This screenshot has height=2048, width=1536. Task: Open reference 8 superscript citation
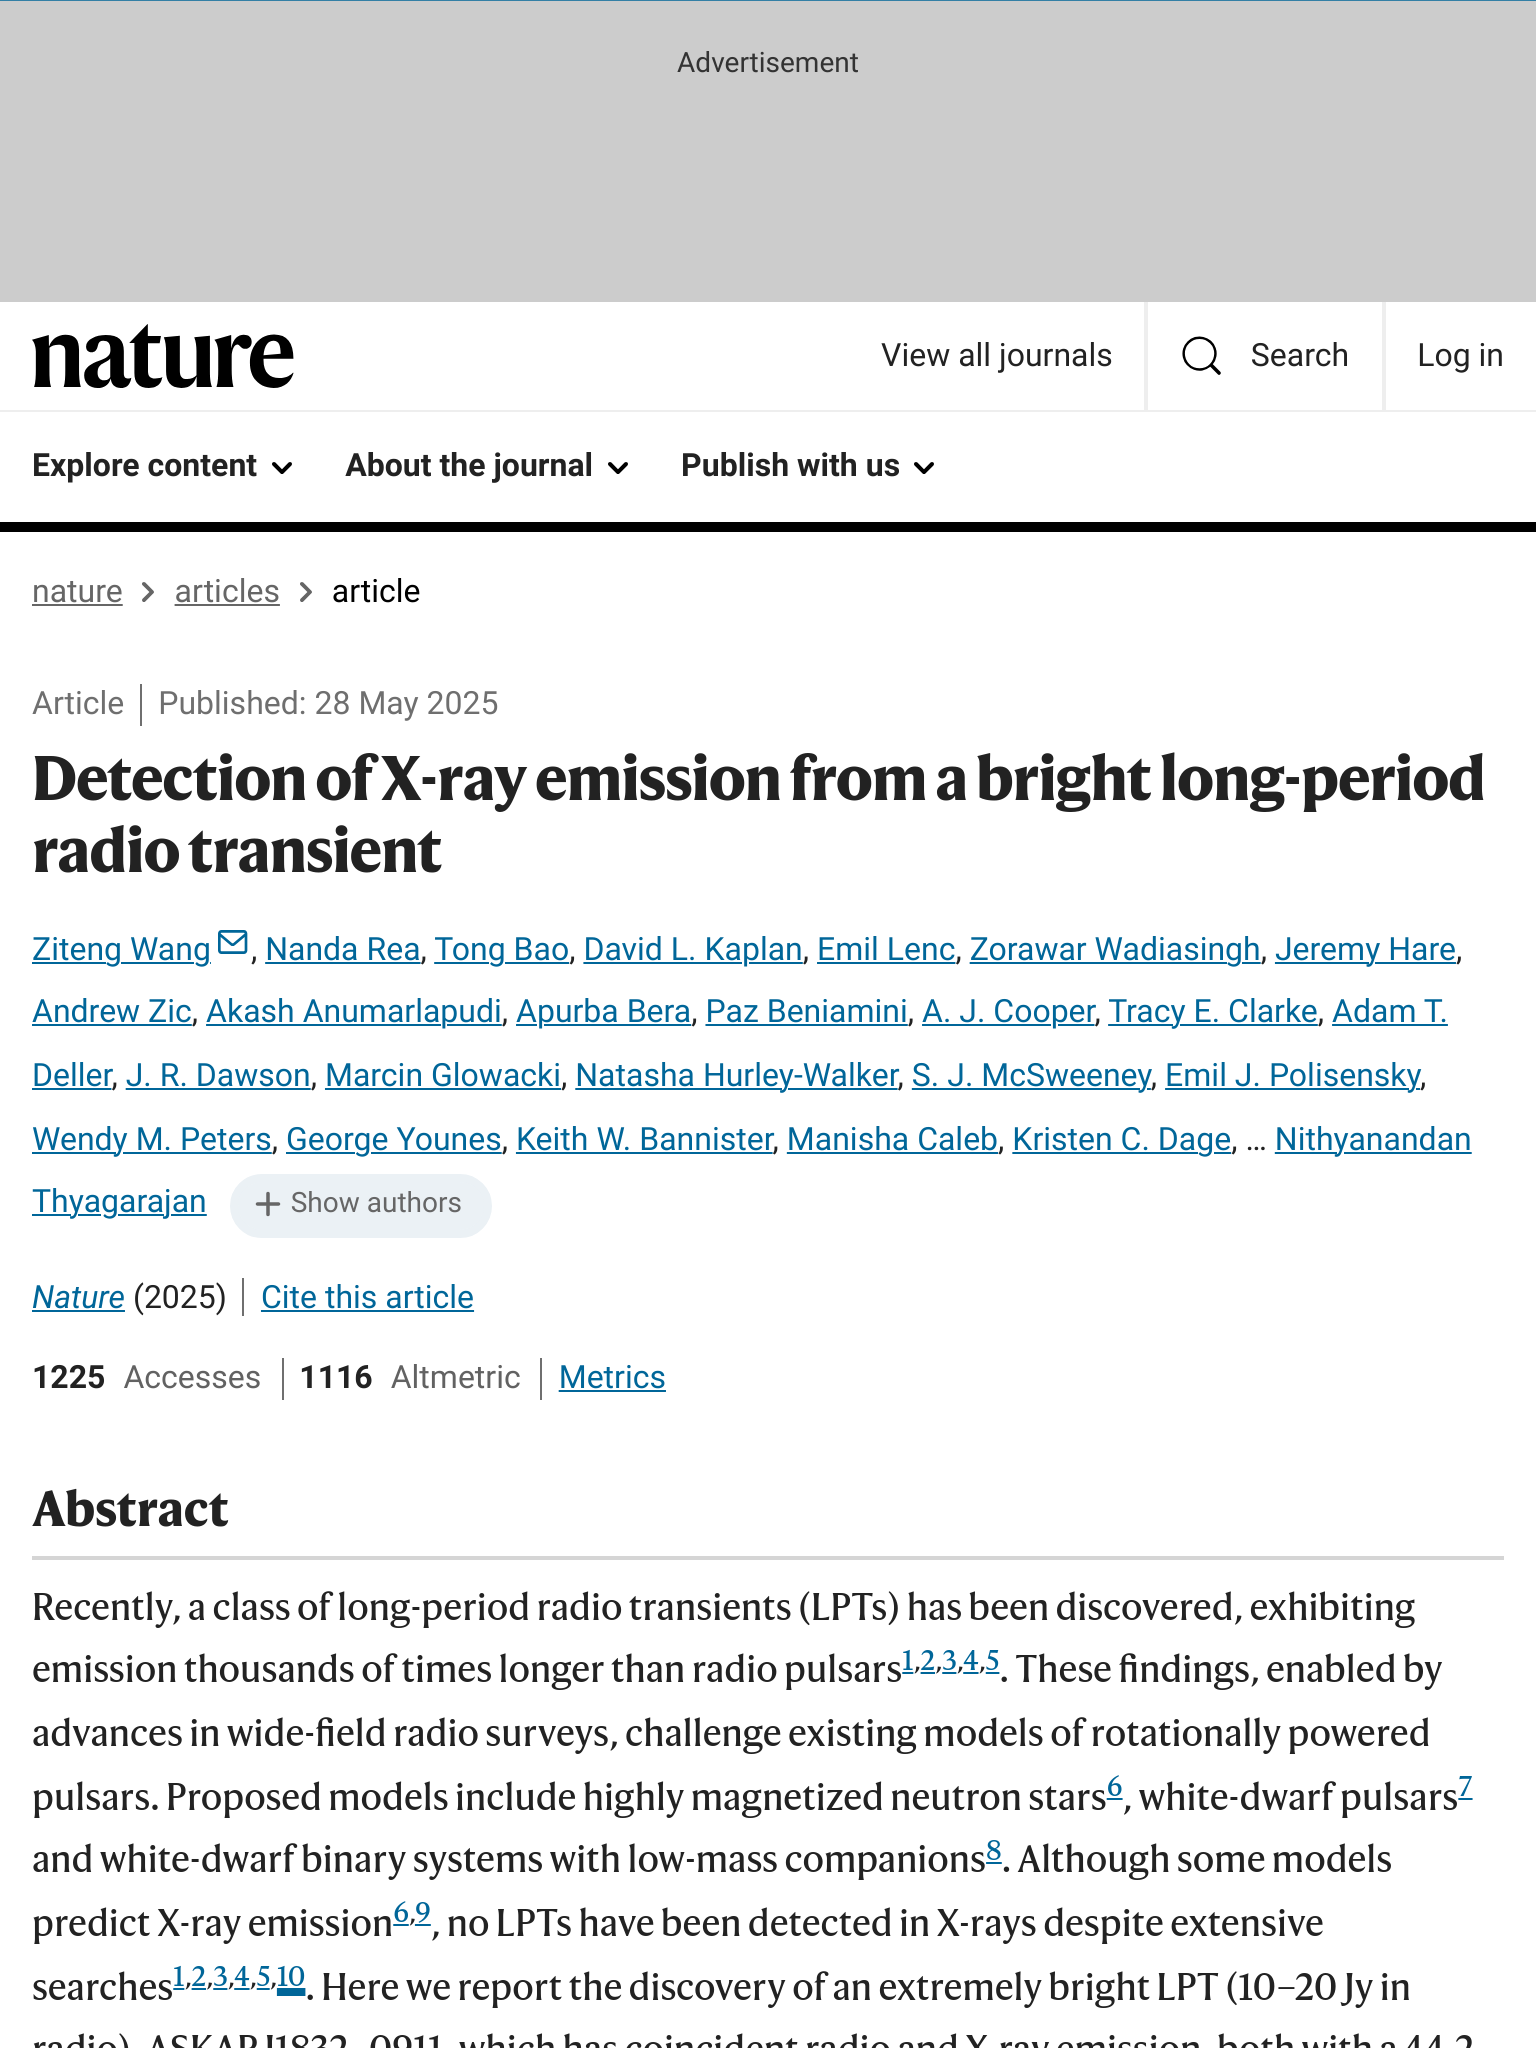pyautogui.click(x=994, y=1850)
